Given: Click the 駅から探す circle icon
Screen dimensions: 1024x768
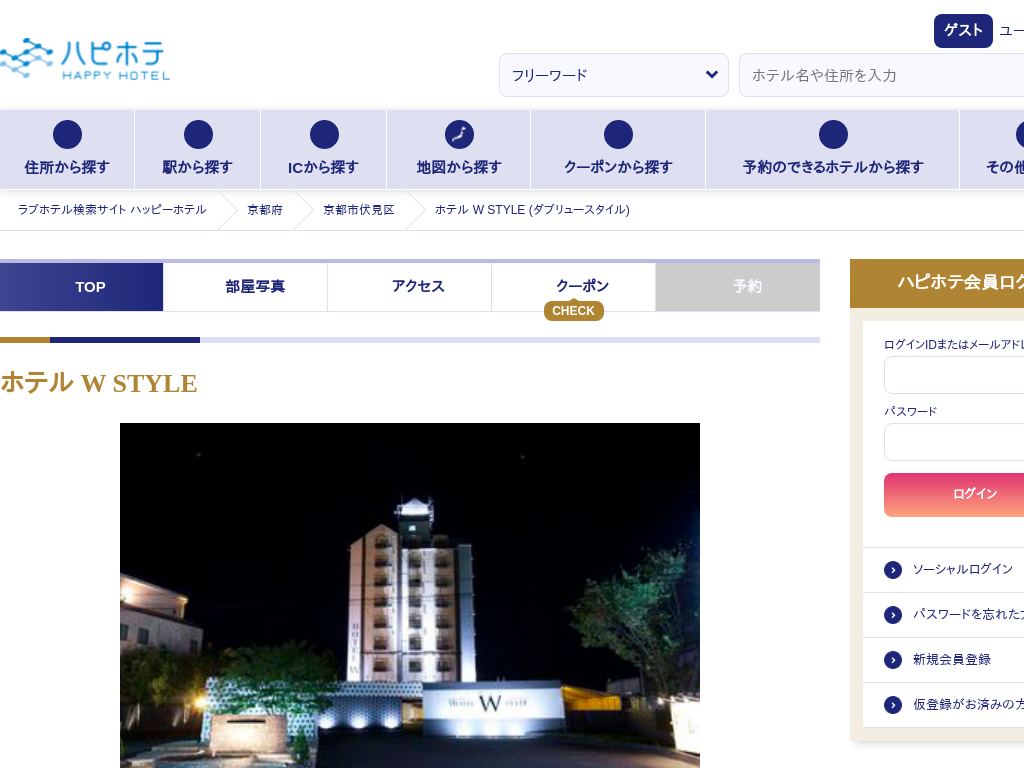Looking at the screenshot, I should click(198, 135).
